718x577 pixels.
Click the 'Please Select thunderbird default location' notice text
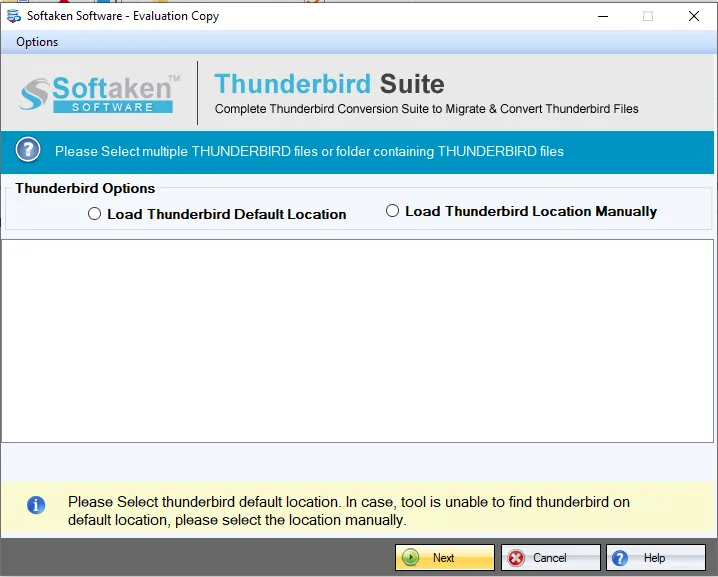click(348, 511)
